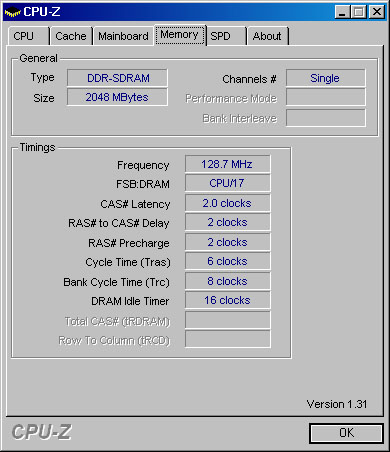The width and height of the screenshot is (390, 452).
Task: Click the FSB:DRAM label
Action: pyautogui.click(x=143, y=184)
